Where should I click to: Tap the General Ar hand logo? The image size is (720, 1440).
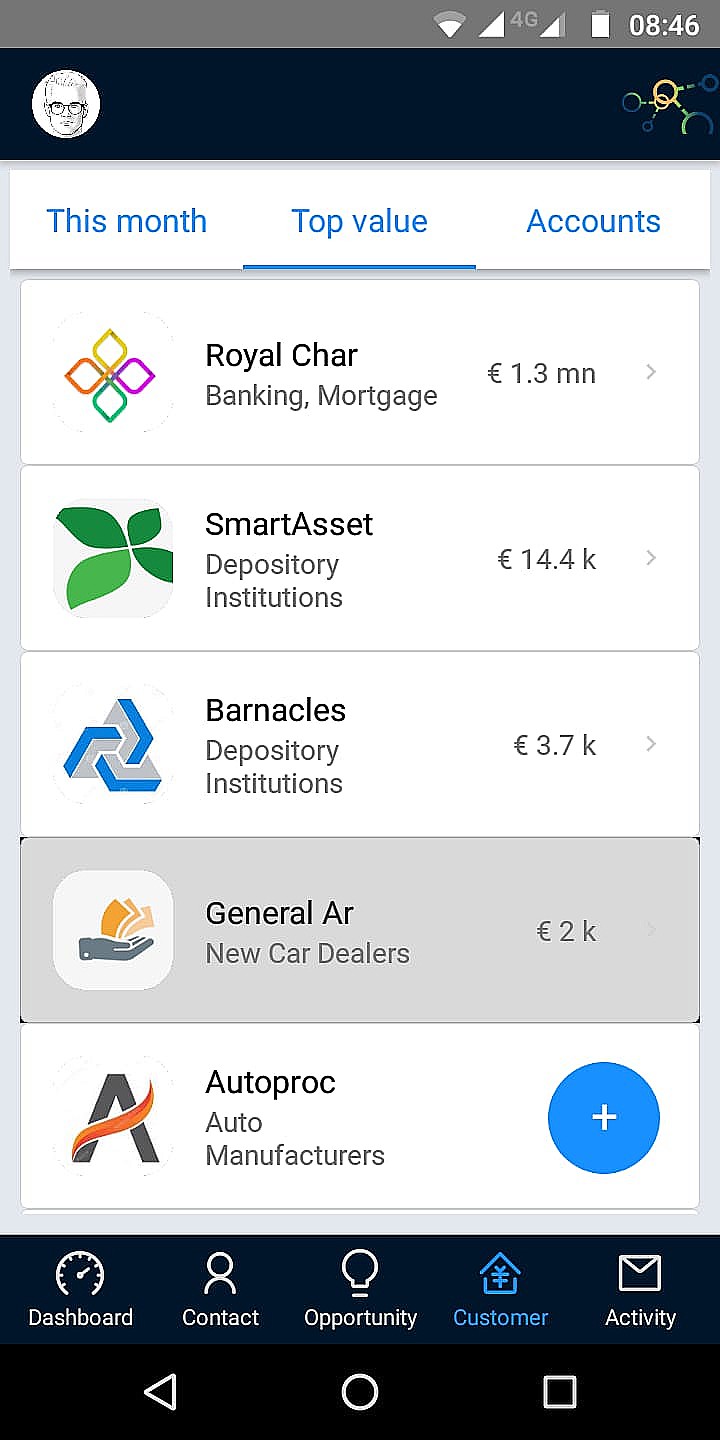(112, 930)
